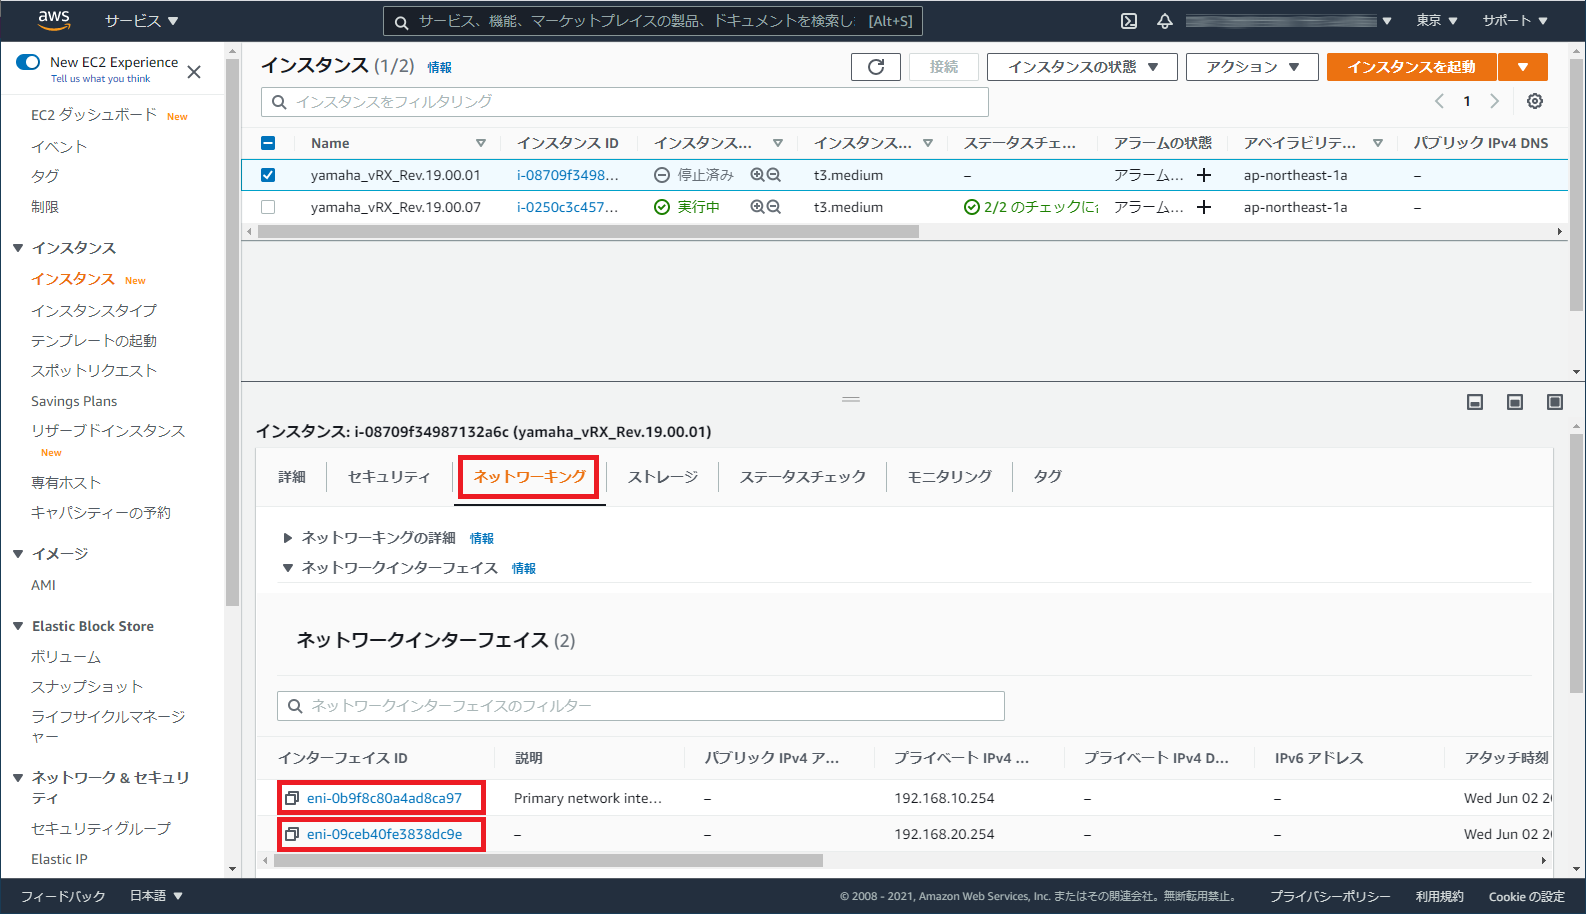The height and width of the screenshot is (914, 1586).
Task: Zoom in filter for running instance state
Action: point(757,207)
